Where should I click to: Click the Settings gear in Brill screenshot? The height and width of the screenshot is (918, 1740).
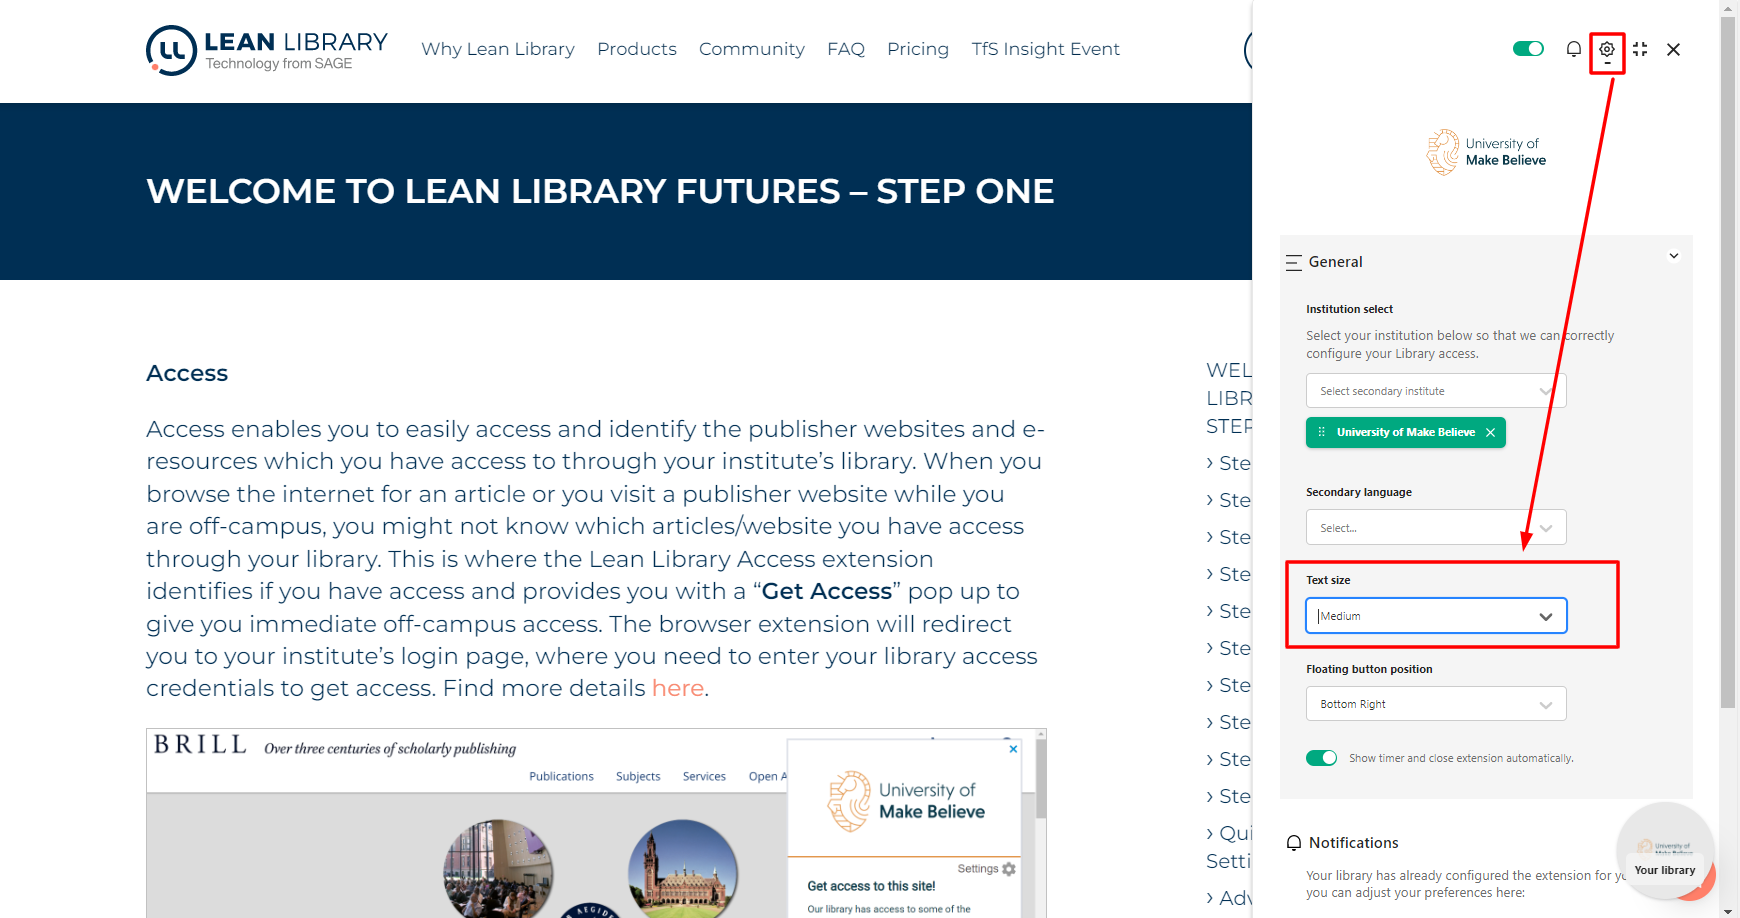click(x=1009, y=869)
